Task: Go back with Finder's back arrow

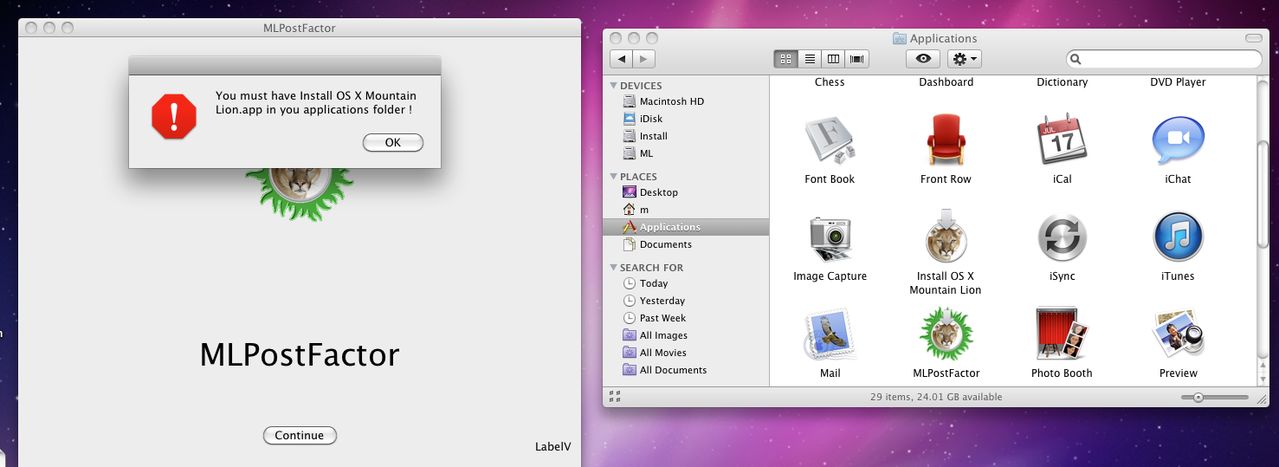Action: click(621, 59)
